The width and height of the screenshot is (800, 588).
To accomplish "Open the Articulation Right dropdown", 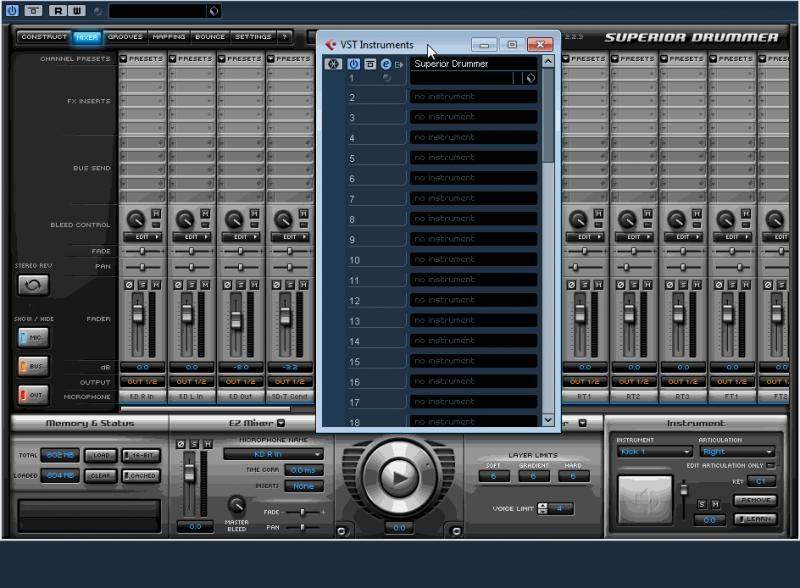I will [737, 452].
